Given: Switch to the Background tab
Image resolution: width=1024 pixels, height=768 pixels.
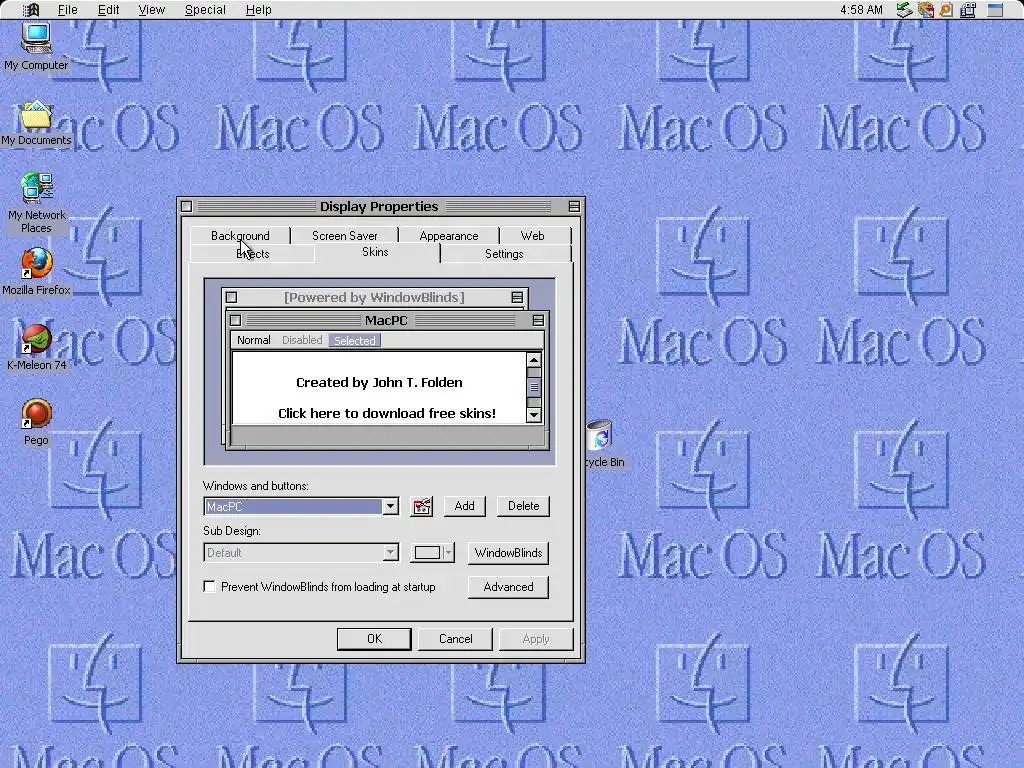Looking at the screenshot, I should point(240,235).
